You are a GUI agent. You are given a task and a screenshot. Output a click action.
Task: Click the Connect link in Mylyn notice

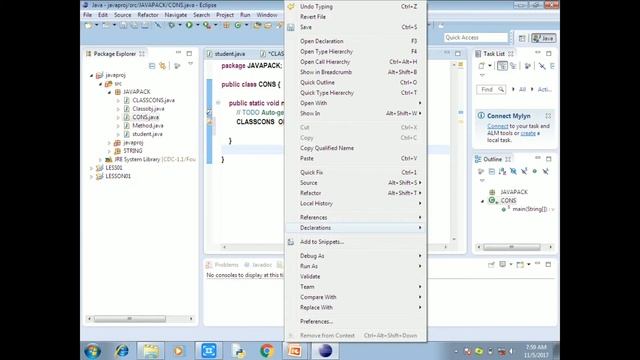(498, 126)
